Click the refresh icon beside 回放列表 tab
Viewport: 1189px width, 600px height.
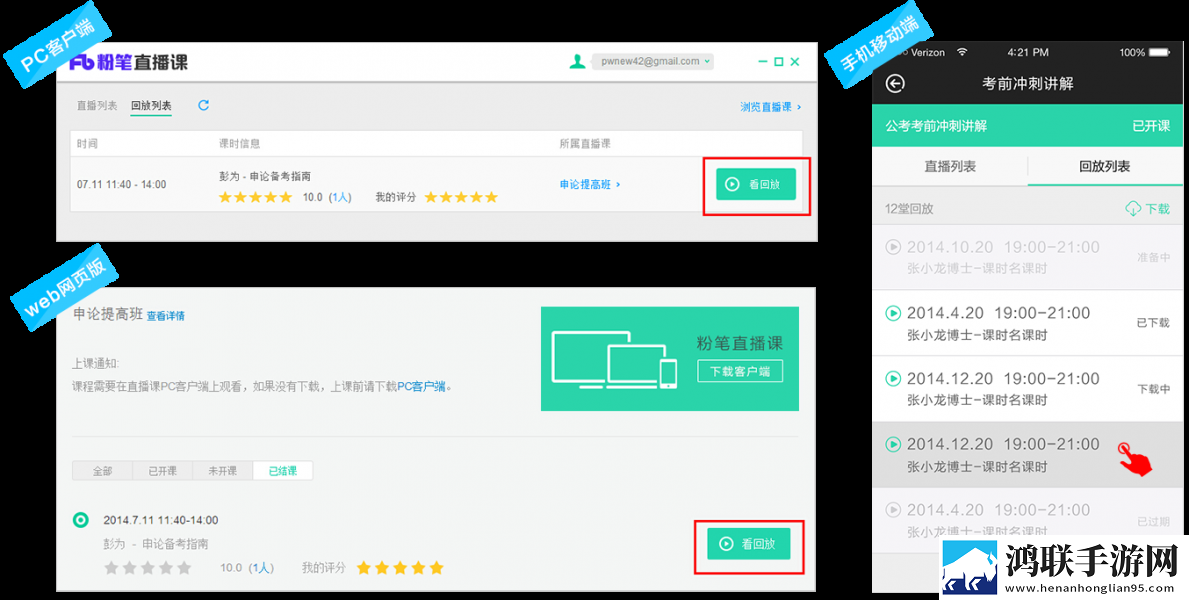[x=203, y=105]
